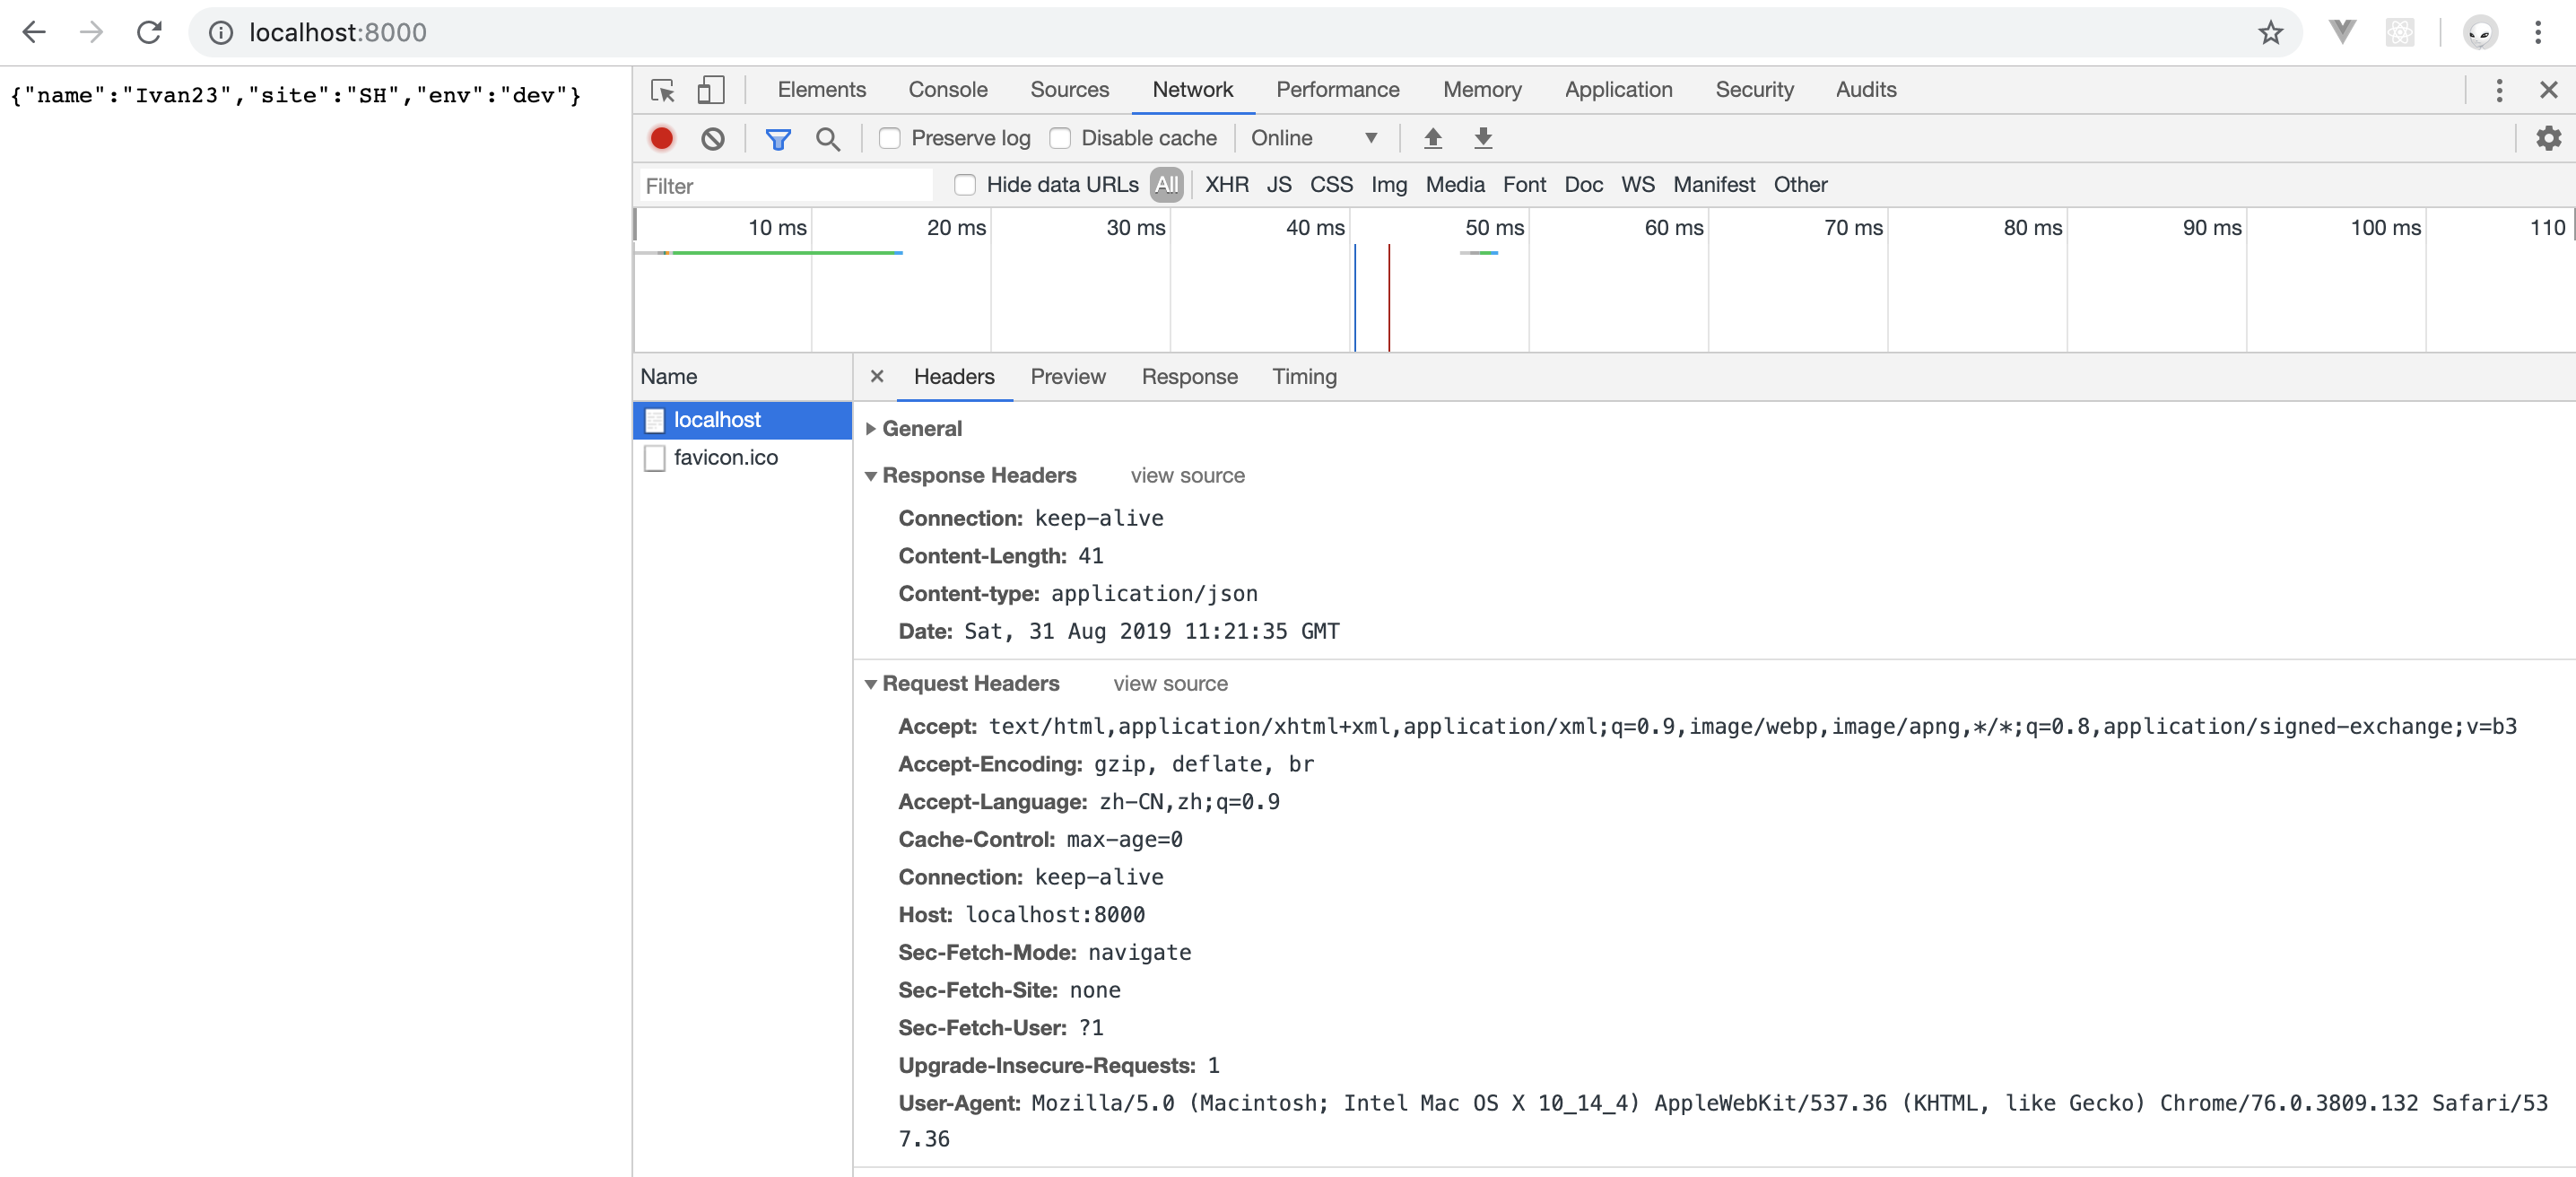Click the Filter text input field
The height and width of the screenshot is (1177, 2576).
tap(785, 186)
